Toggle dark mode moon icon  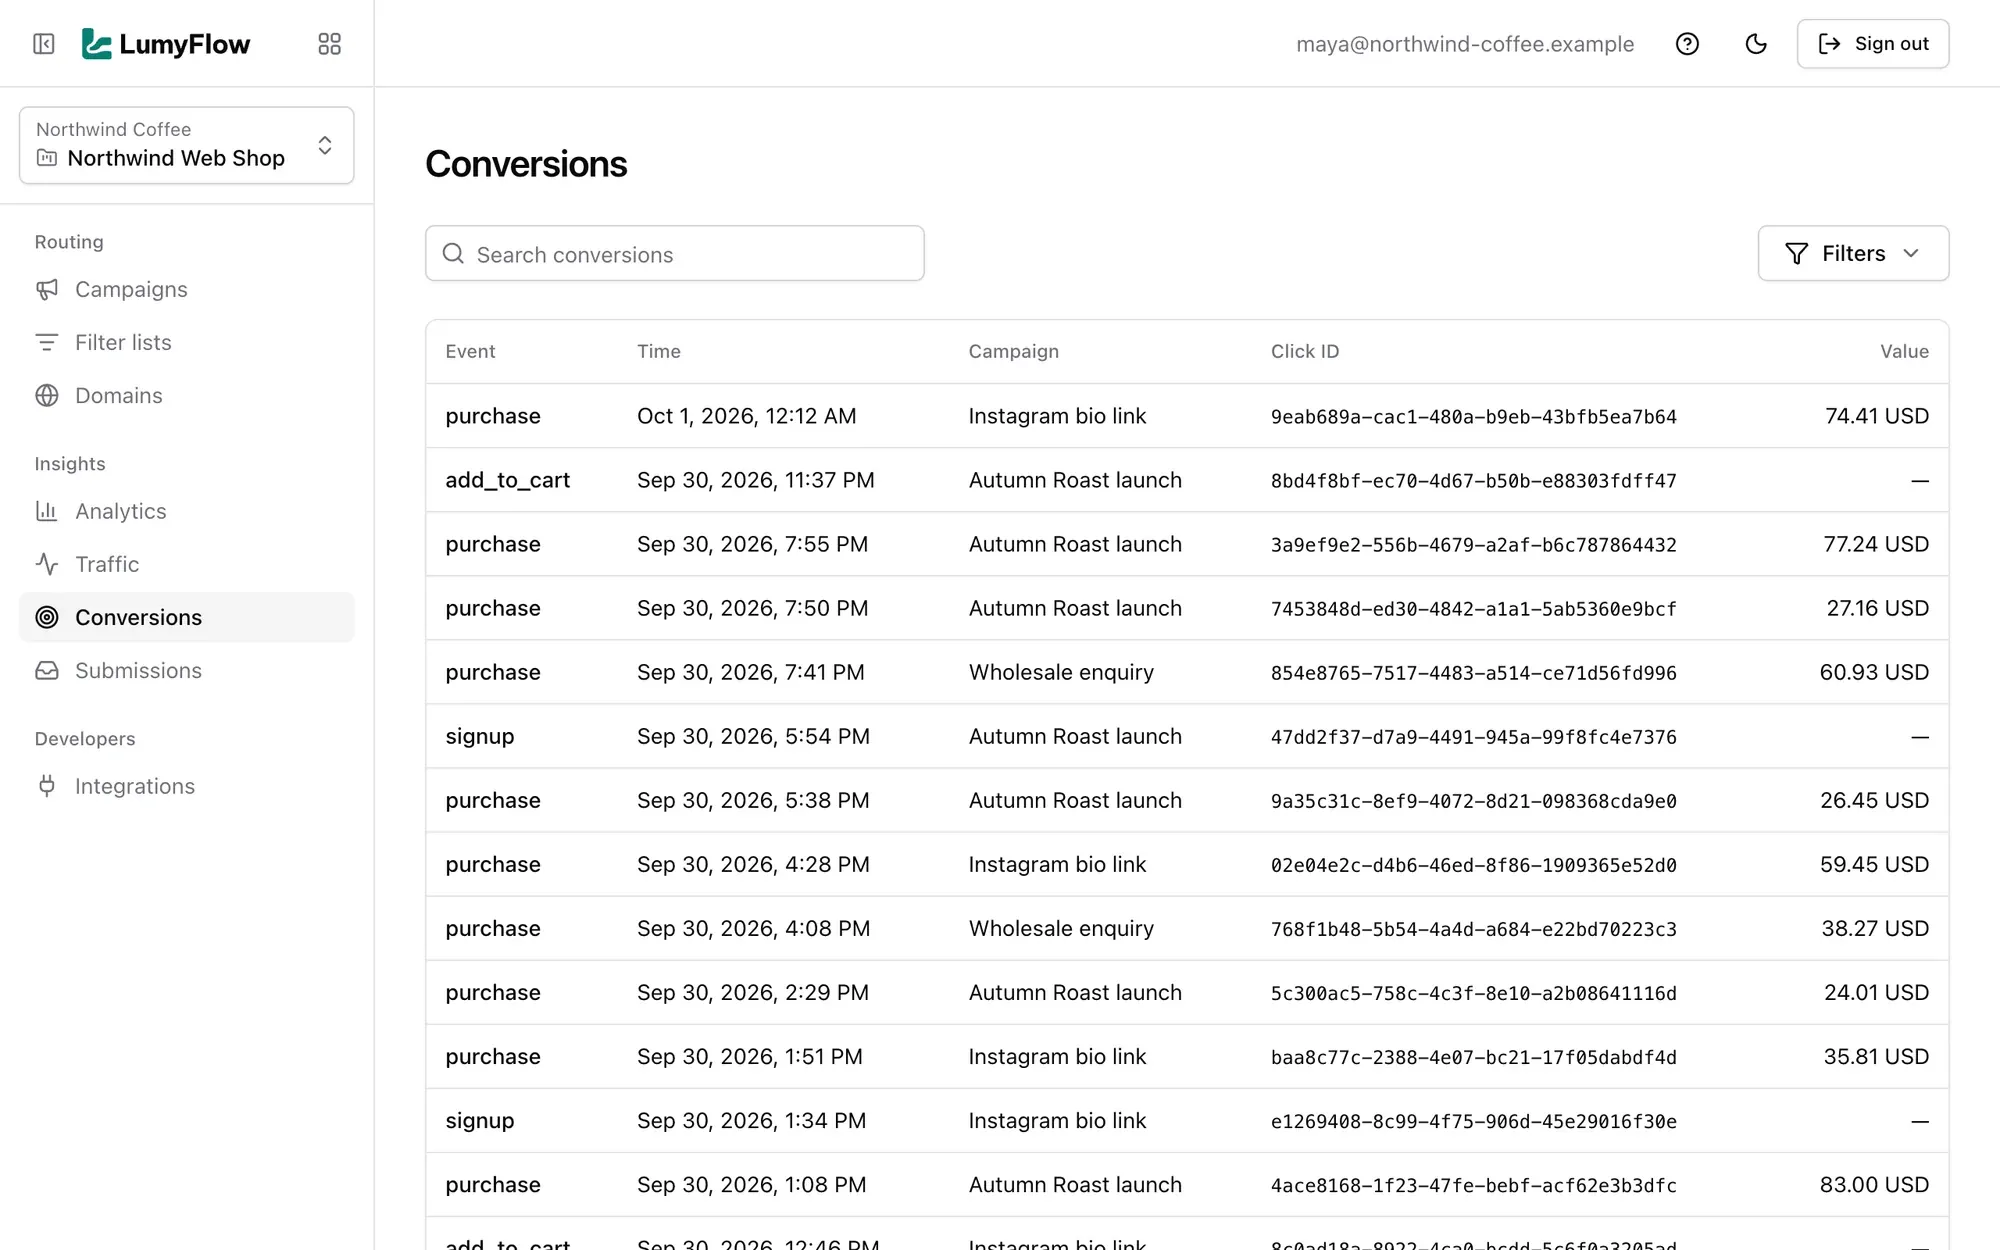point(1756,44)
